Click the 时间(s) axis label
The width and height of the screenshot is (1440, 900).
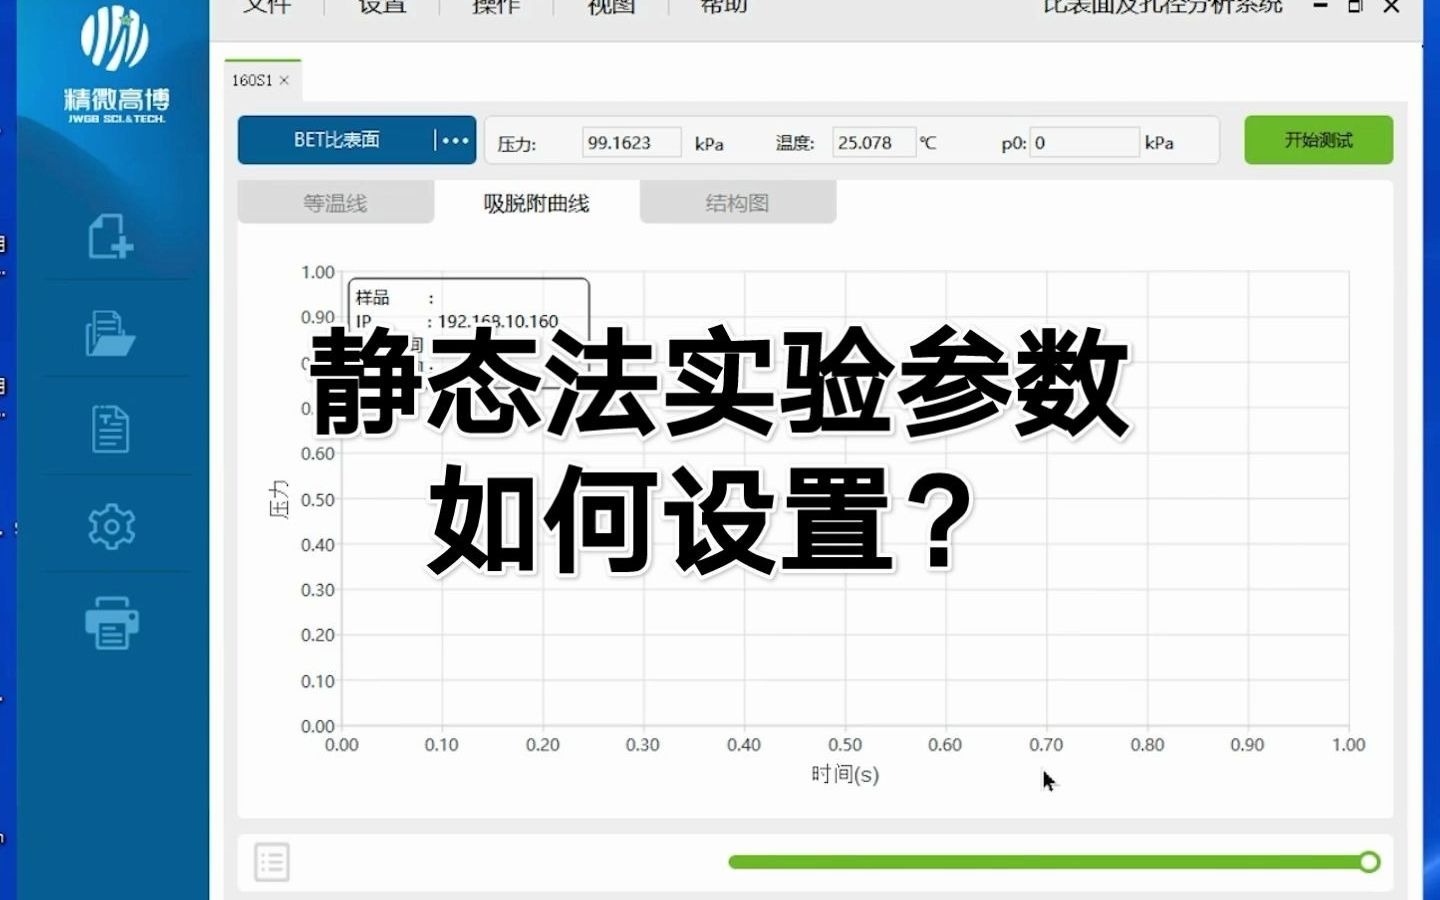point(845,774)
